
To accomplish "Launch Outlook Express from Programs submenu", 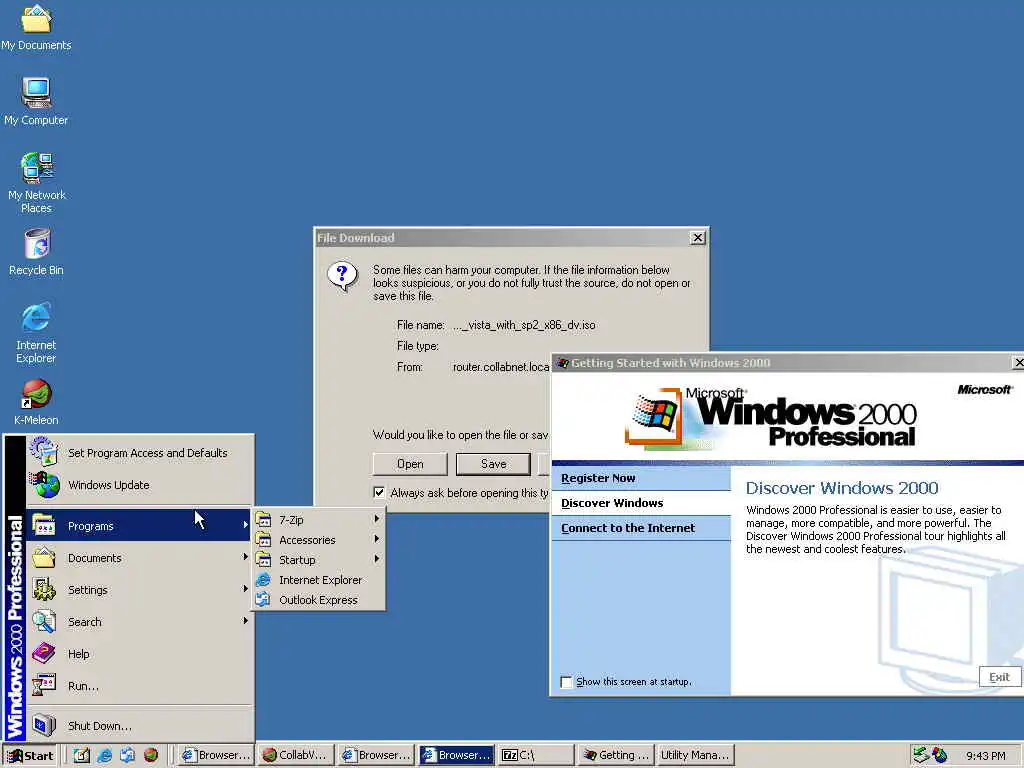I will [x=319, y=600].
